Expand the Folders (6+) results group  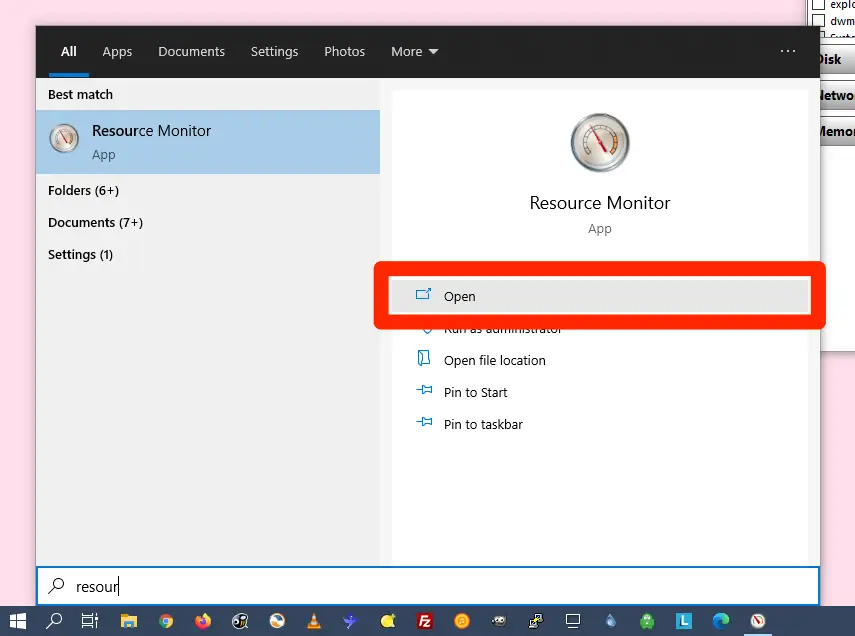click(83, 190)
